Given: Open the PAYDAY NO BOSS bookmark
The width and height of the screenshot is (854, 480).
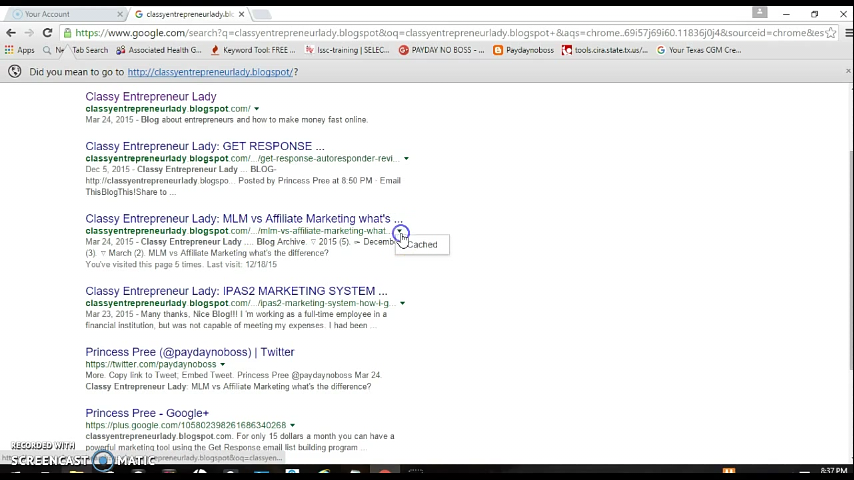Looking at the screenshot, I should pos(441,50).
